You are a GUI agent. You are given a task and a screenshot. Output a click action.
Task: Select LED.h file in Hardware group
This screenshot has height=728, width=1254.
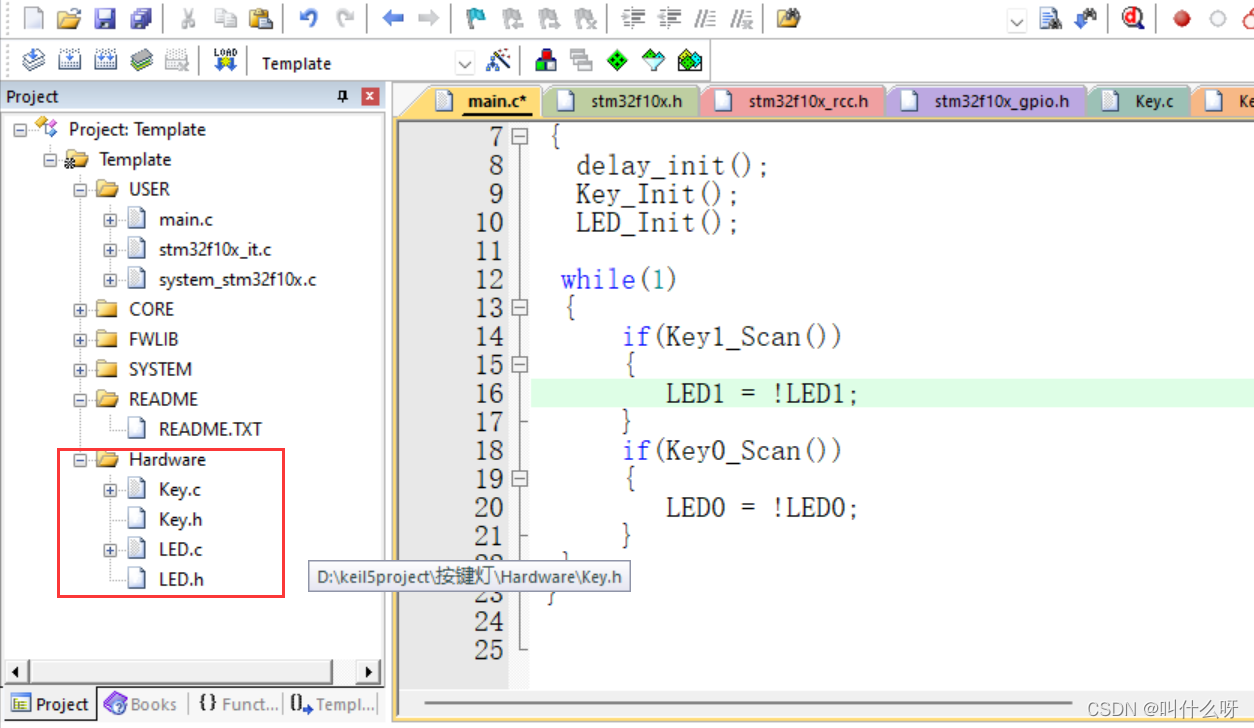(181, 579)
